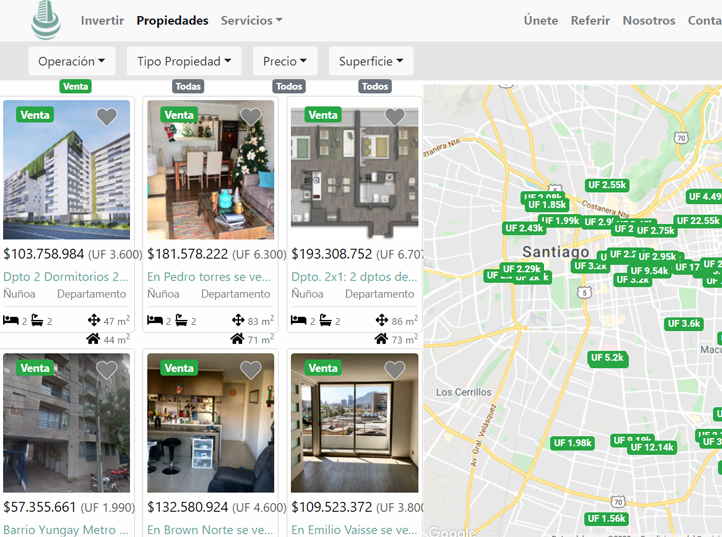Click the gray building street photo
This screenshot has width=722, height=537.
point(66,423)
